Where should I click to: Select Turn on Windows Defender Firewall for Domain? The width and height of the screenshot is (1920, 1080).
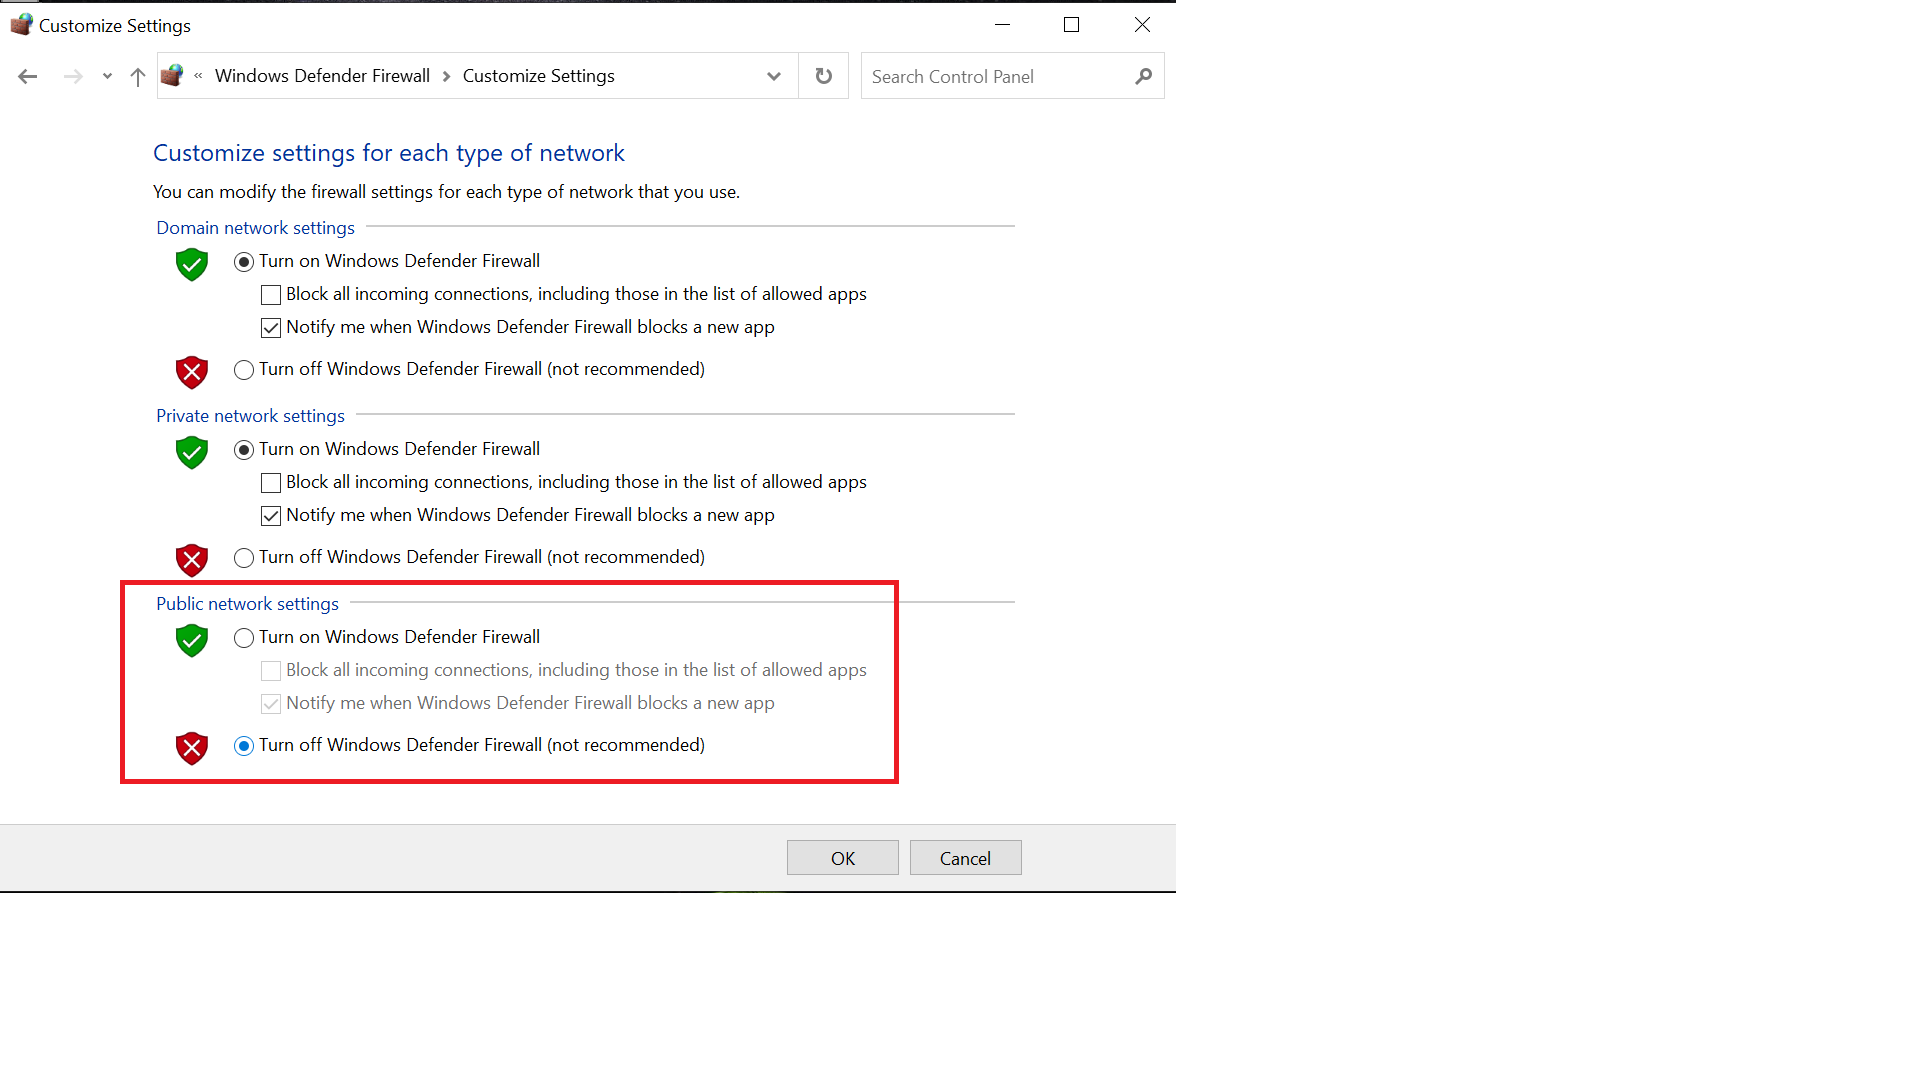tap(243, 260)
